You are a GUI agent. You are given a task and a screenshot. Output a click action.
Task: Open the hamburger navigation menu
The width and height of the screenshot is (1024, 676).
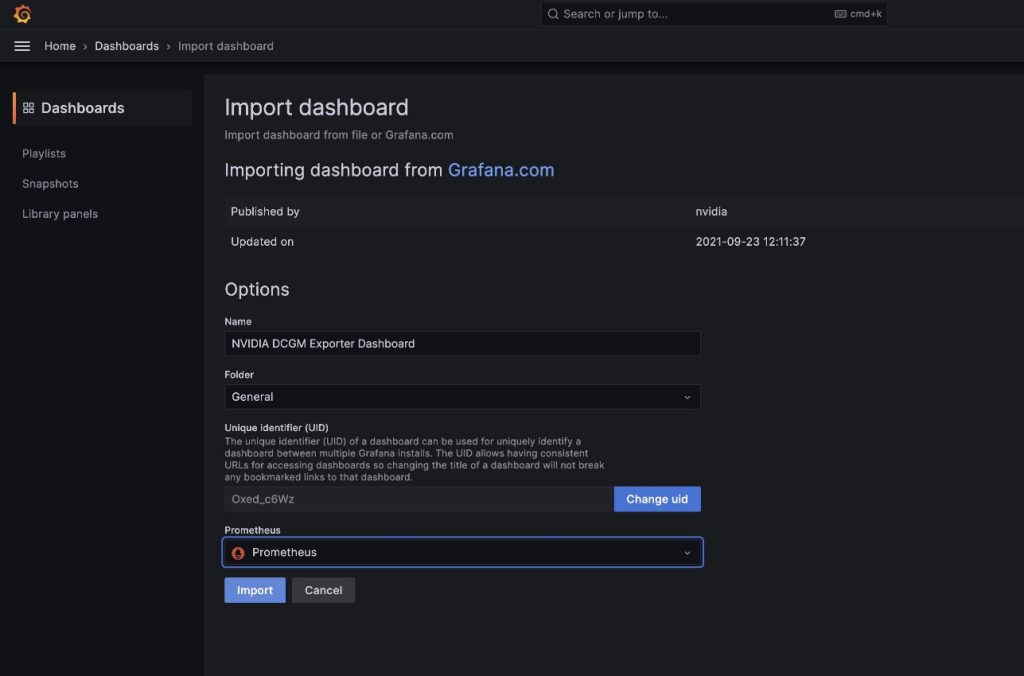22,46
